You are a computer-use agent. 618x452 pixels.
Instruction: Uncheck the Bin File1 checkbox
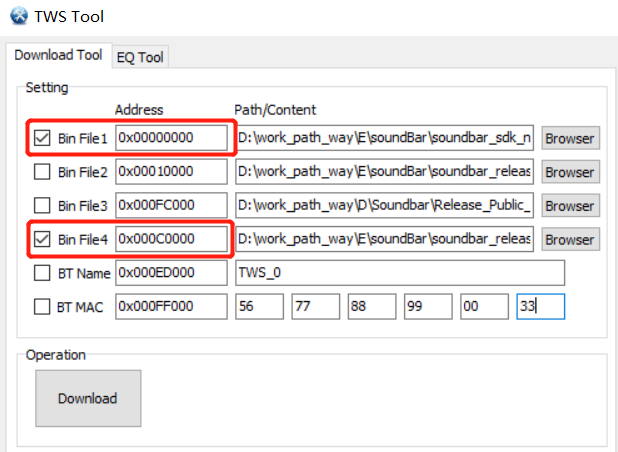(42, 138)
